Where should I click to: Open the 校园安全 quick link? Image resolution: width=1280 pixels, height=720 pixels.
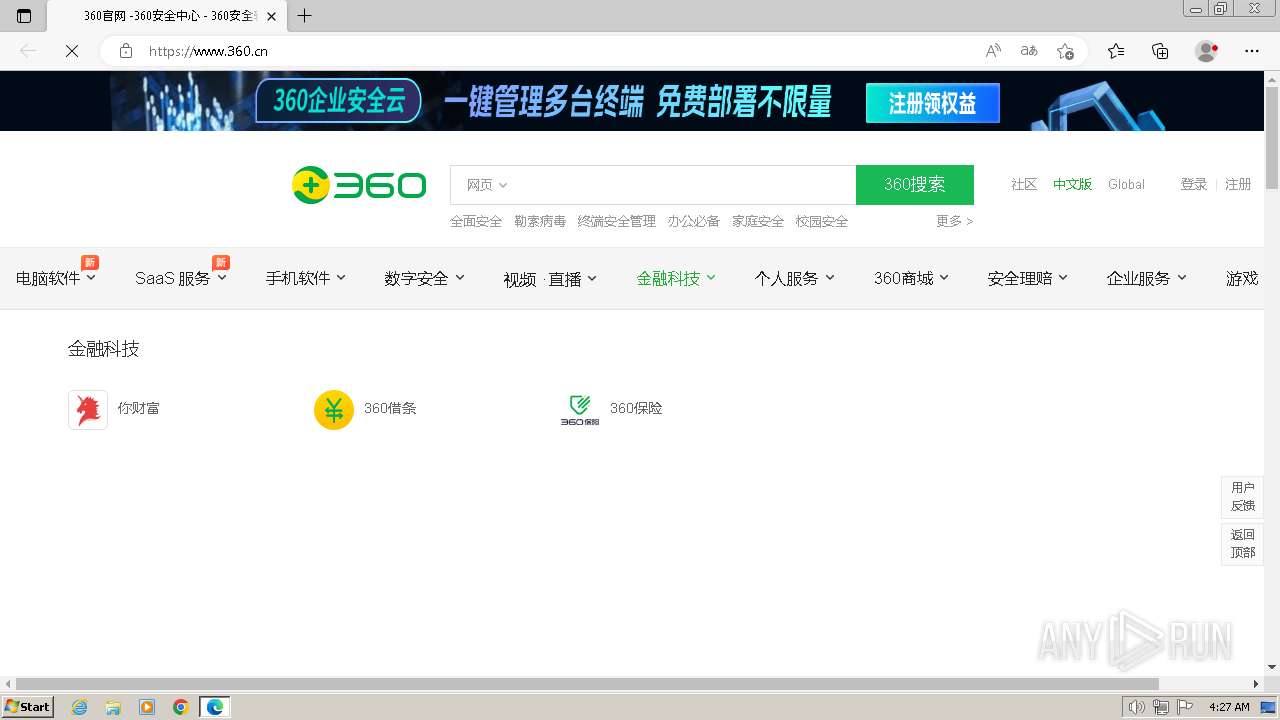coord(822,221)
